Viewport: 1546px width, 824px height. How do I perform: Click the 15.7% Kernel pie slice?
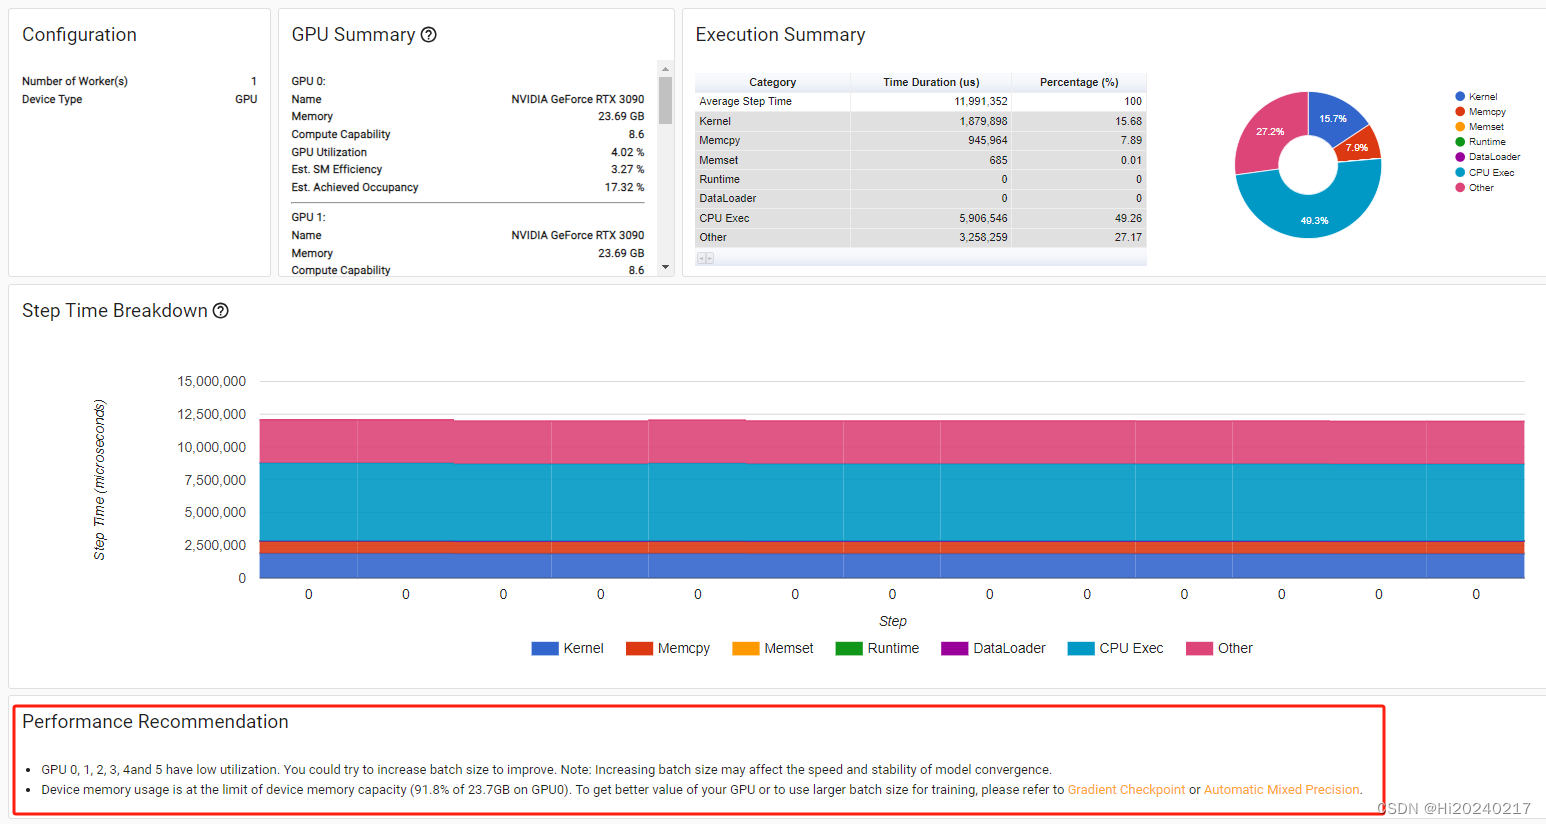pos(1333,117)
